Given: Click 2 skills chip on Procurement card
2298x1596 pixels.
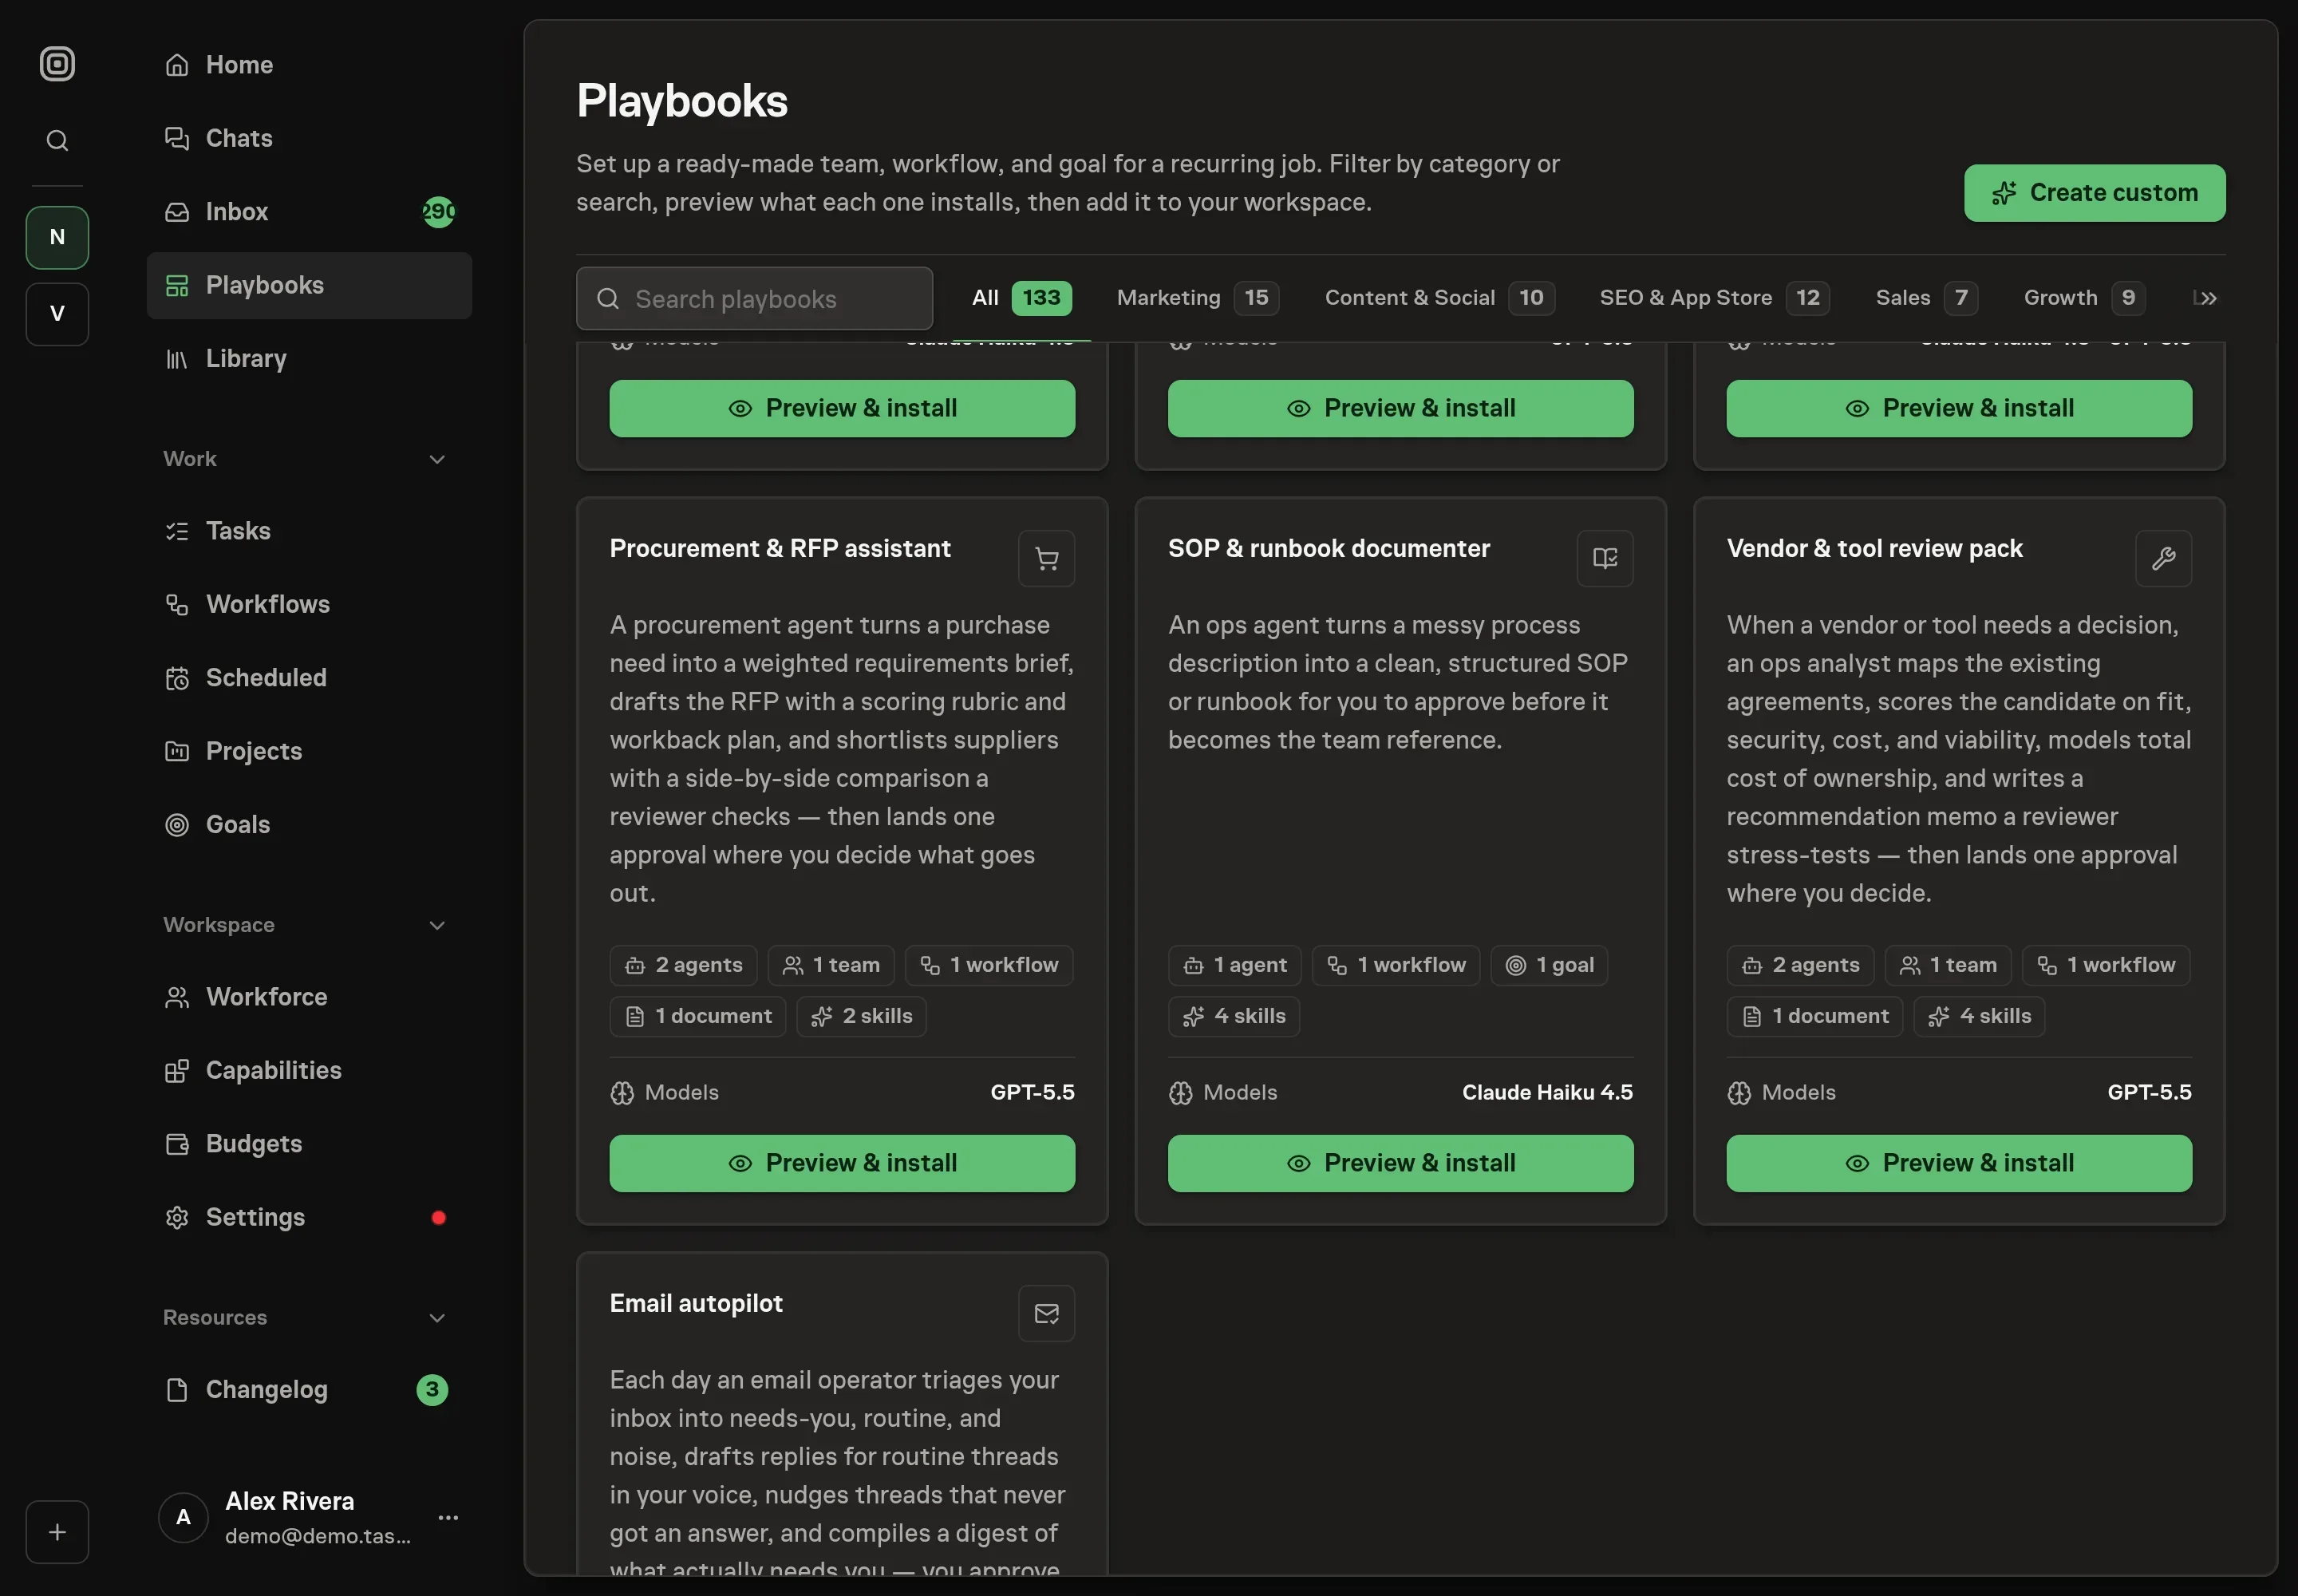Looking at the screenshot, I should (861, 1017).
